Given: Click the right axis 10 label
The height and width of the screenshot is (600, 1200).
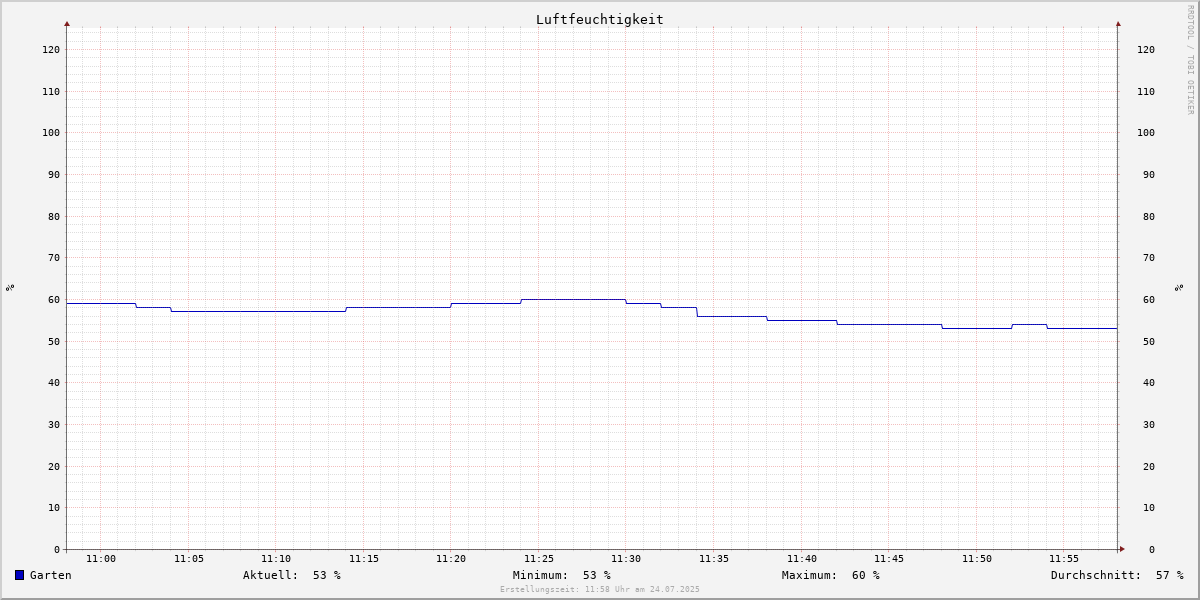Looking at the screenshot, I should click(1149, 507).
